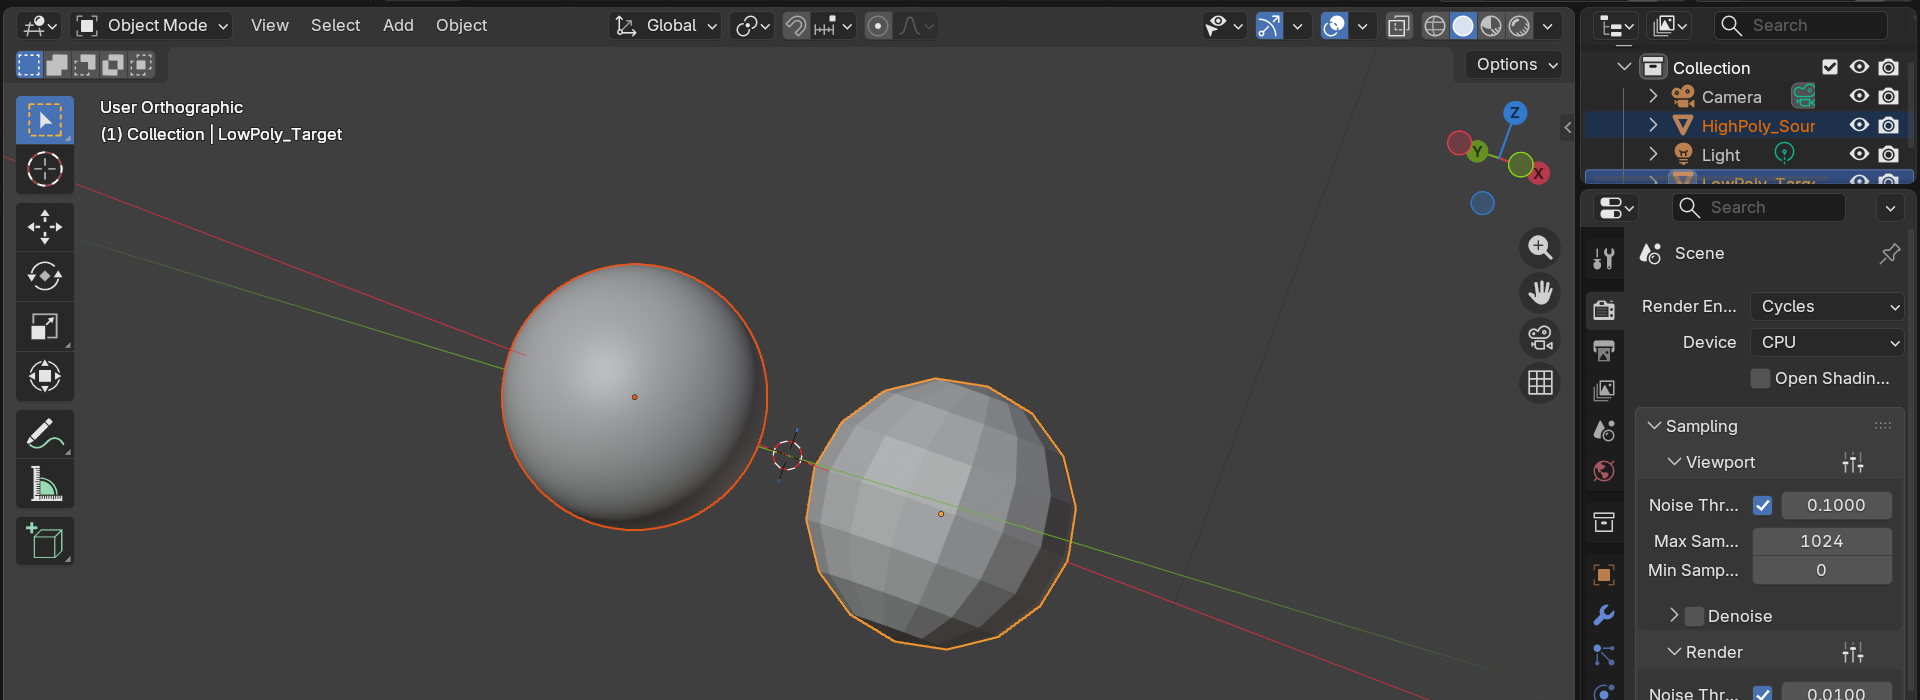Screen dimensions: 1920x700
Task: Select the Measure tool
Action: 45,484
